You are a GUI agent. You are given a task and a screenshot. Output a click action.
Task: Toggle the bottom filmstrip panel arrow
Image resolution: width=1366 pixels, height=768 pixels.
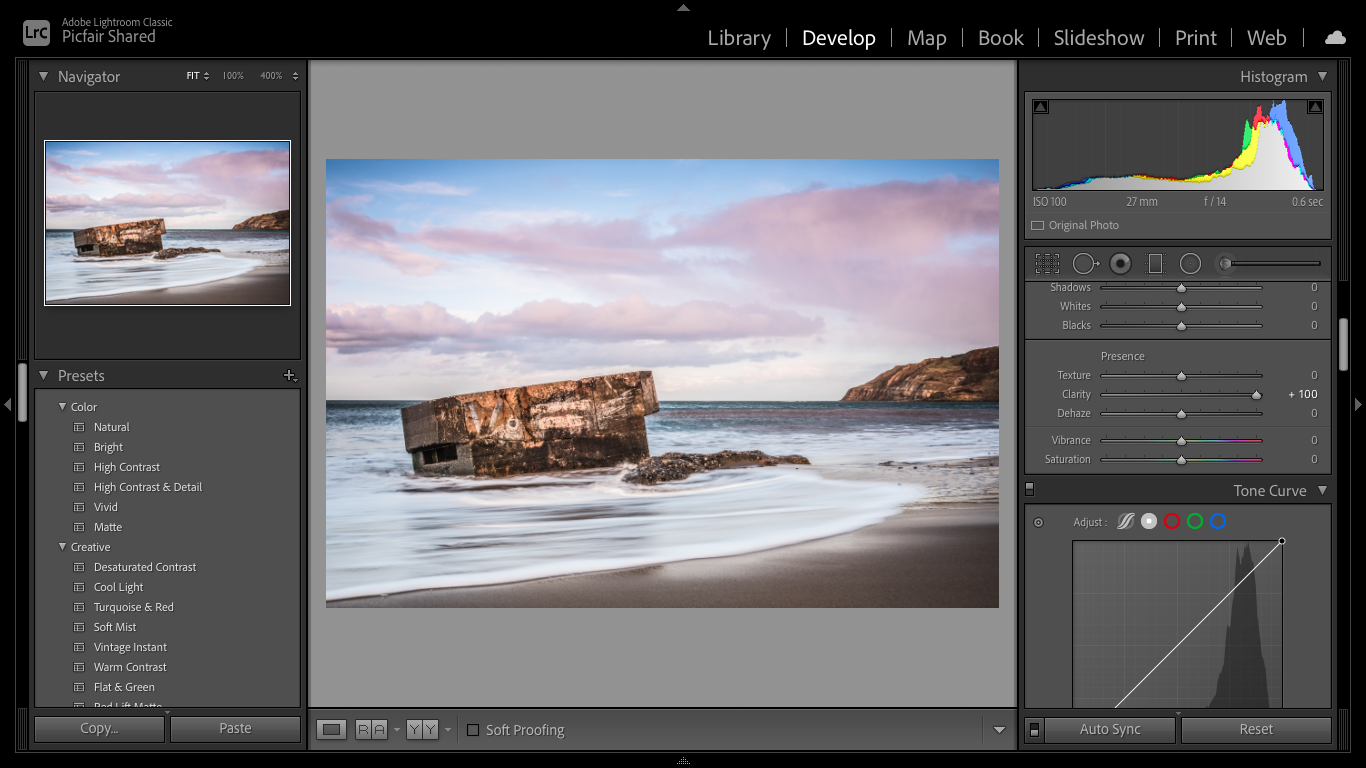coord(683,761)
